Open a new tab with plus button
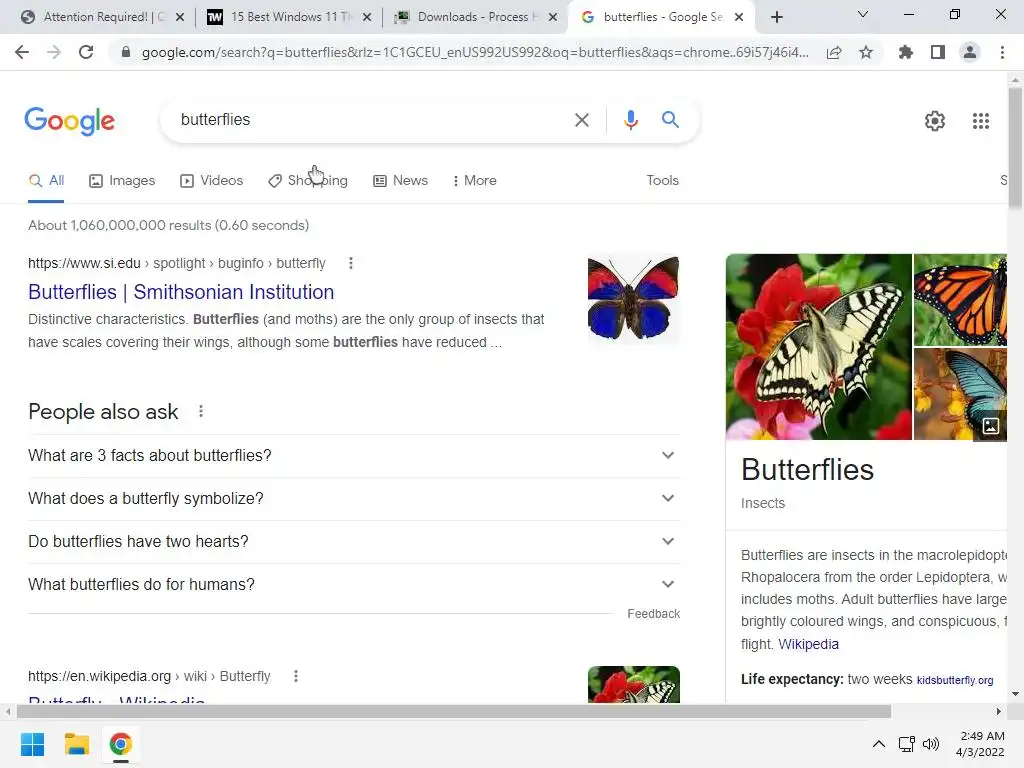This screenshot has height=768, width=1024. click(x=776, y=17)
